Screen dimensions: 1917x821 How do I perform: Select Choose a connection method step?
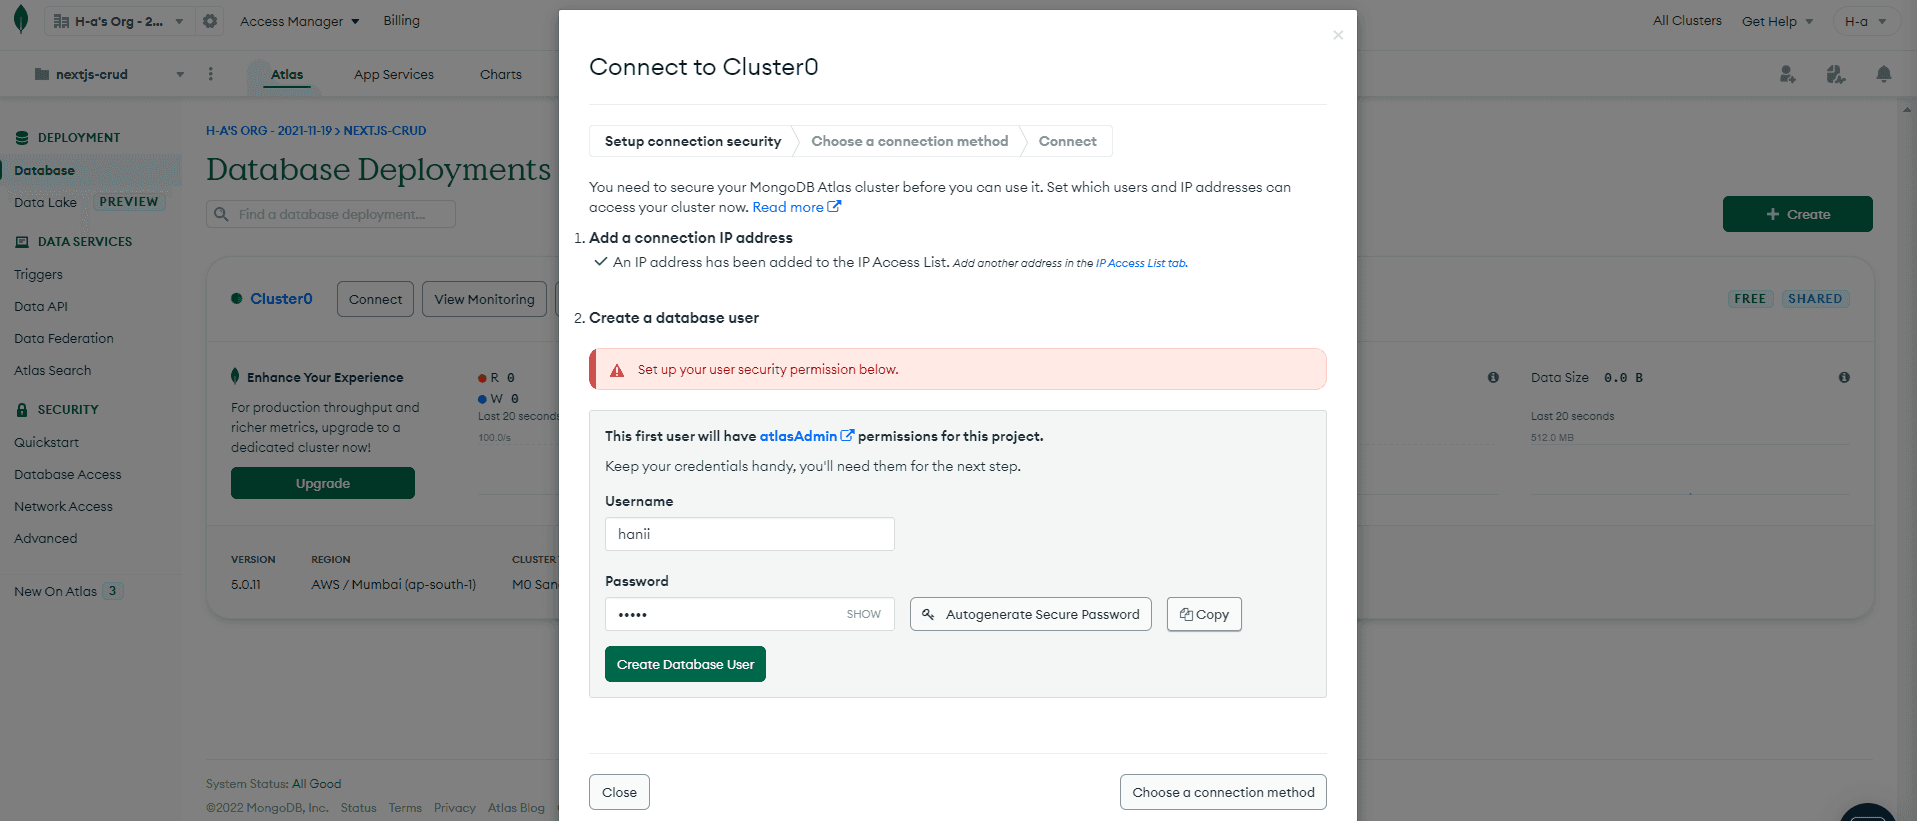(x=909, y=141)
